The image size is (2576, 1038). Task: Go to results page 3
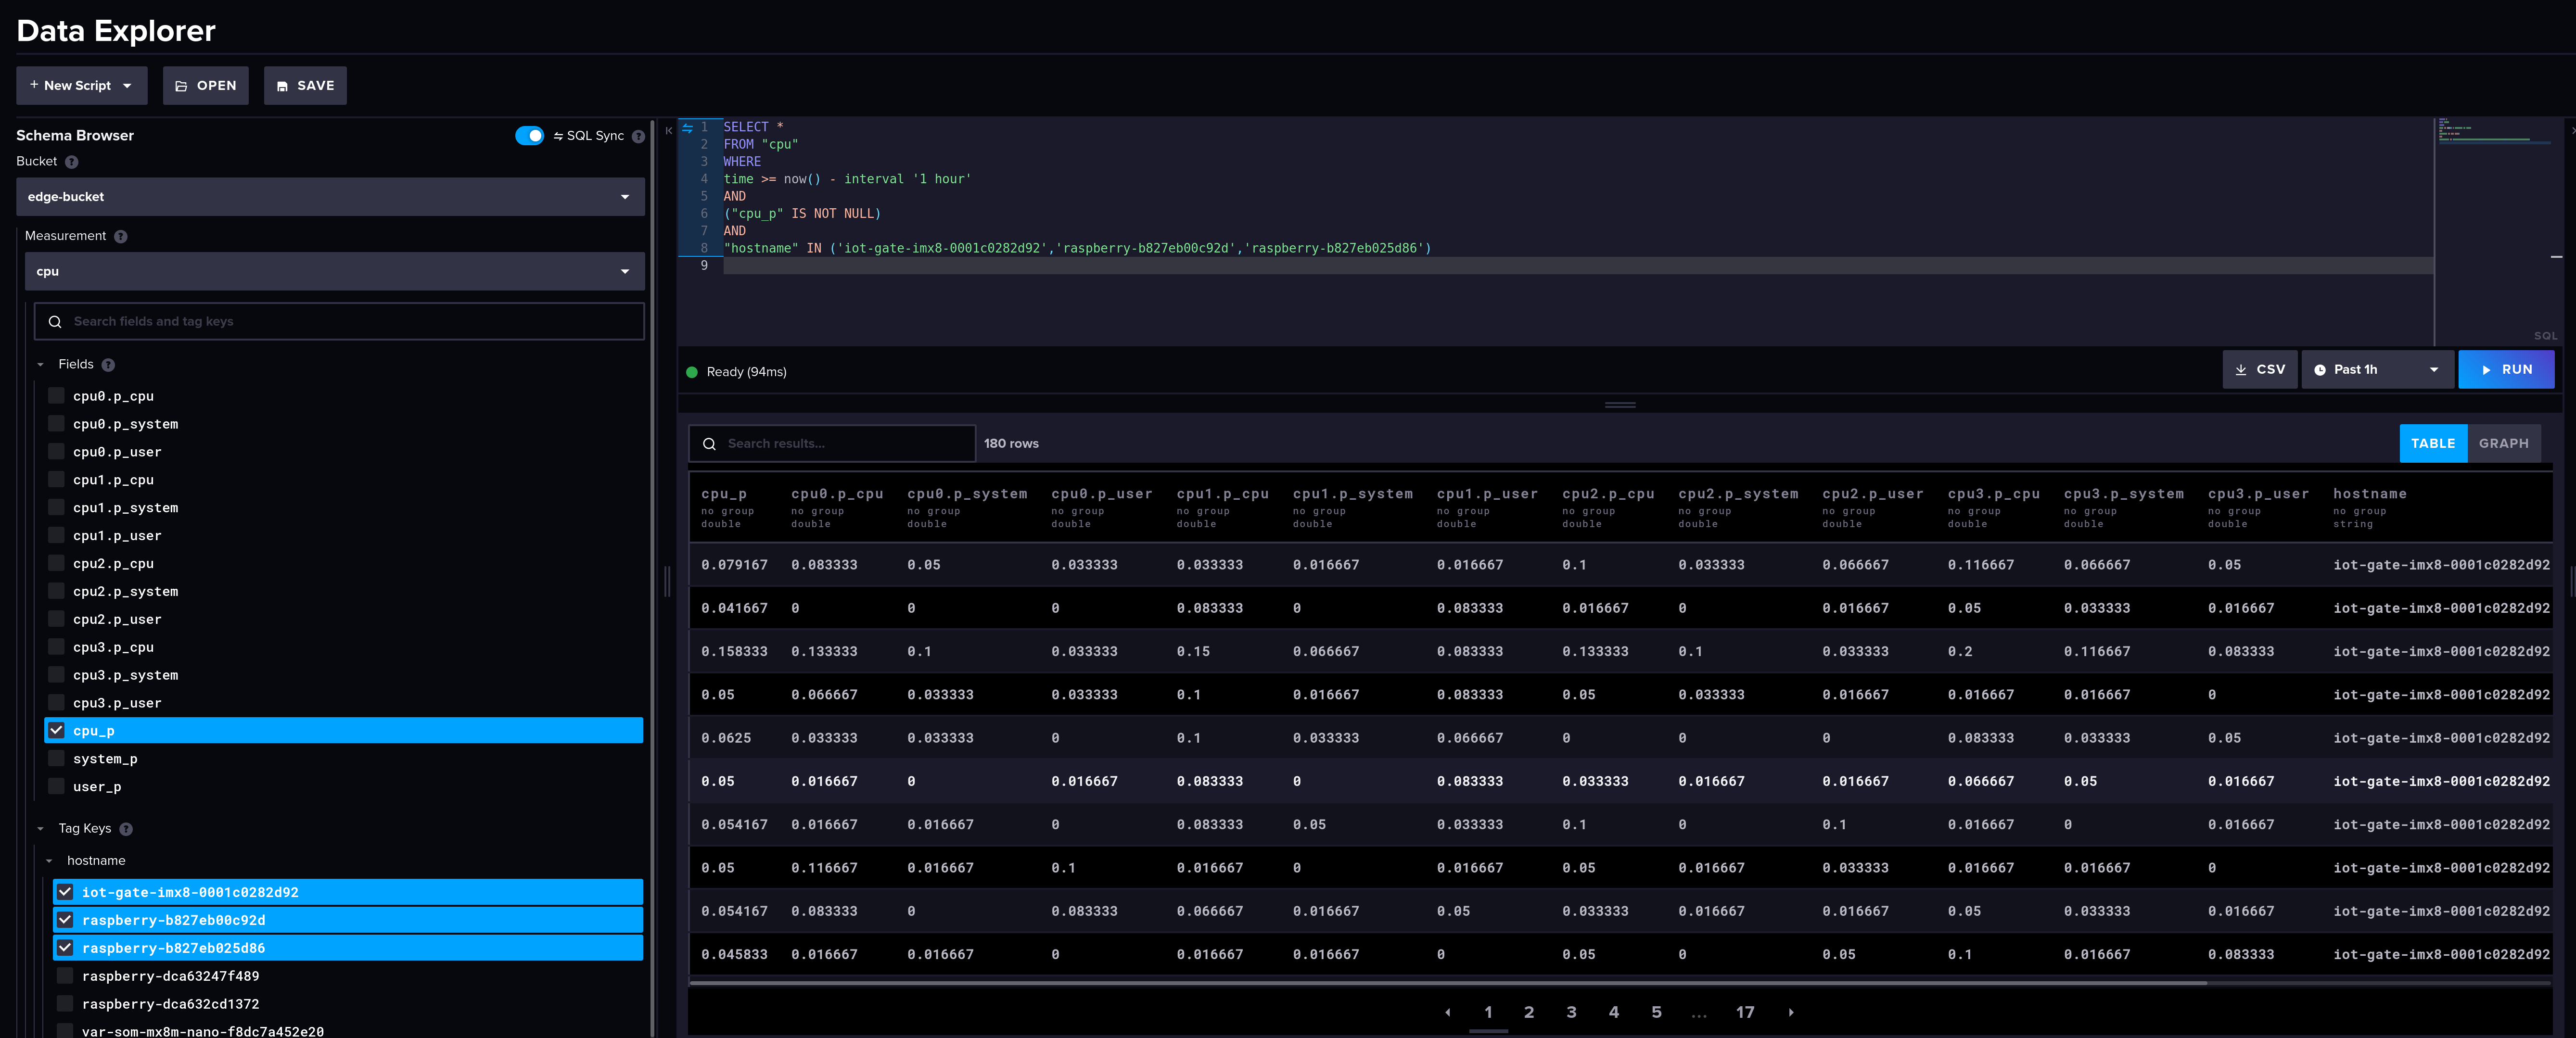tap(1571, 1013)
